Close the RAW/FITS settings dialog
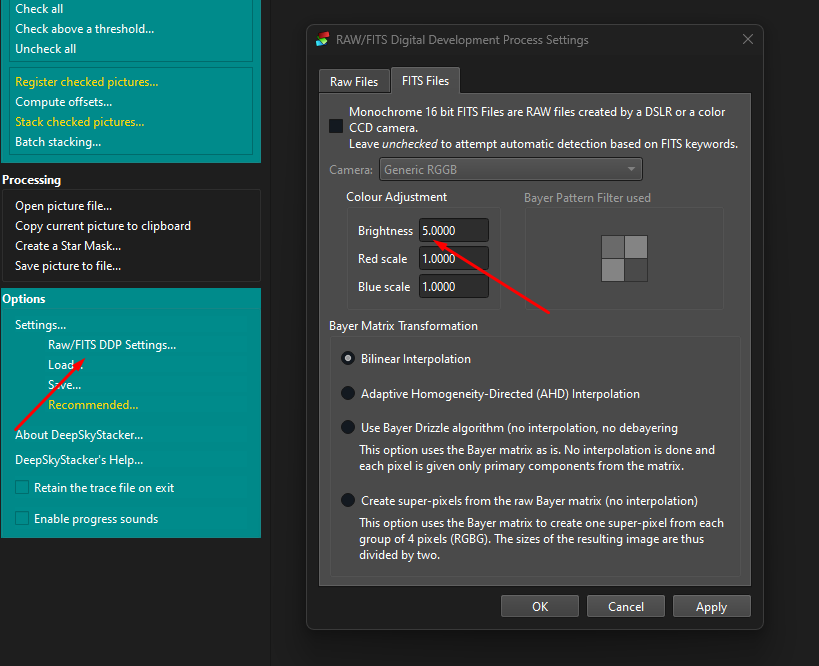This screenshot has height=666, width=819. point(747,39)
